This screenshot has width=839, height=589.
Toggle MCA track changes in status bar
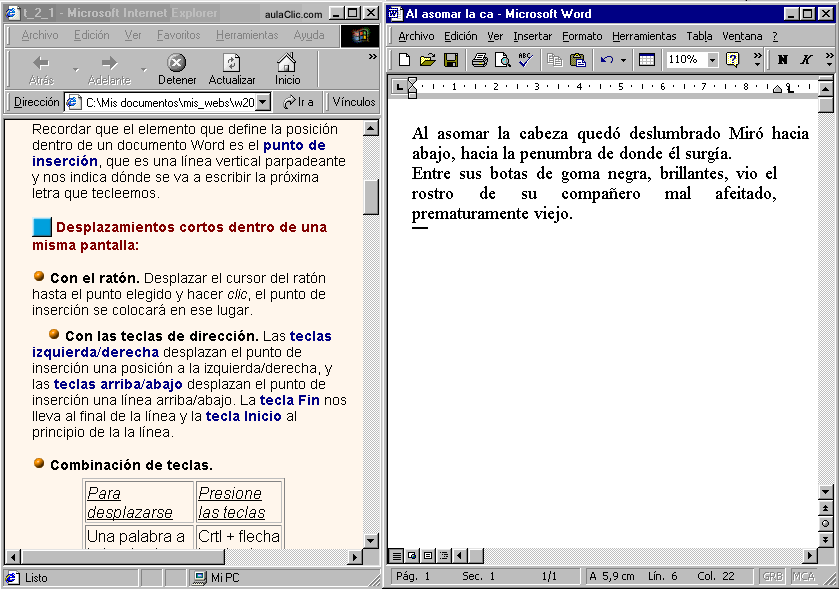[x=804, y=576]
